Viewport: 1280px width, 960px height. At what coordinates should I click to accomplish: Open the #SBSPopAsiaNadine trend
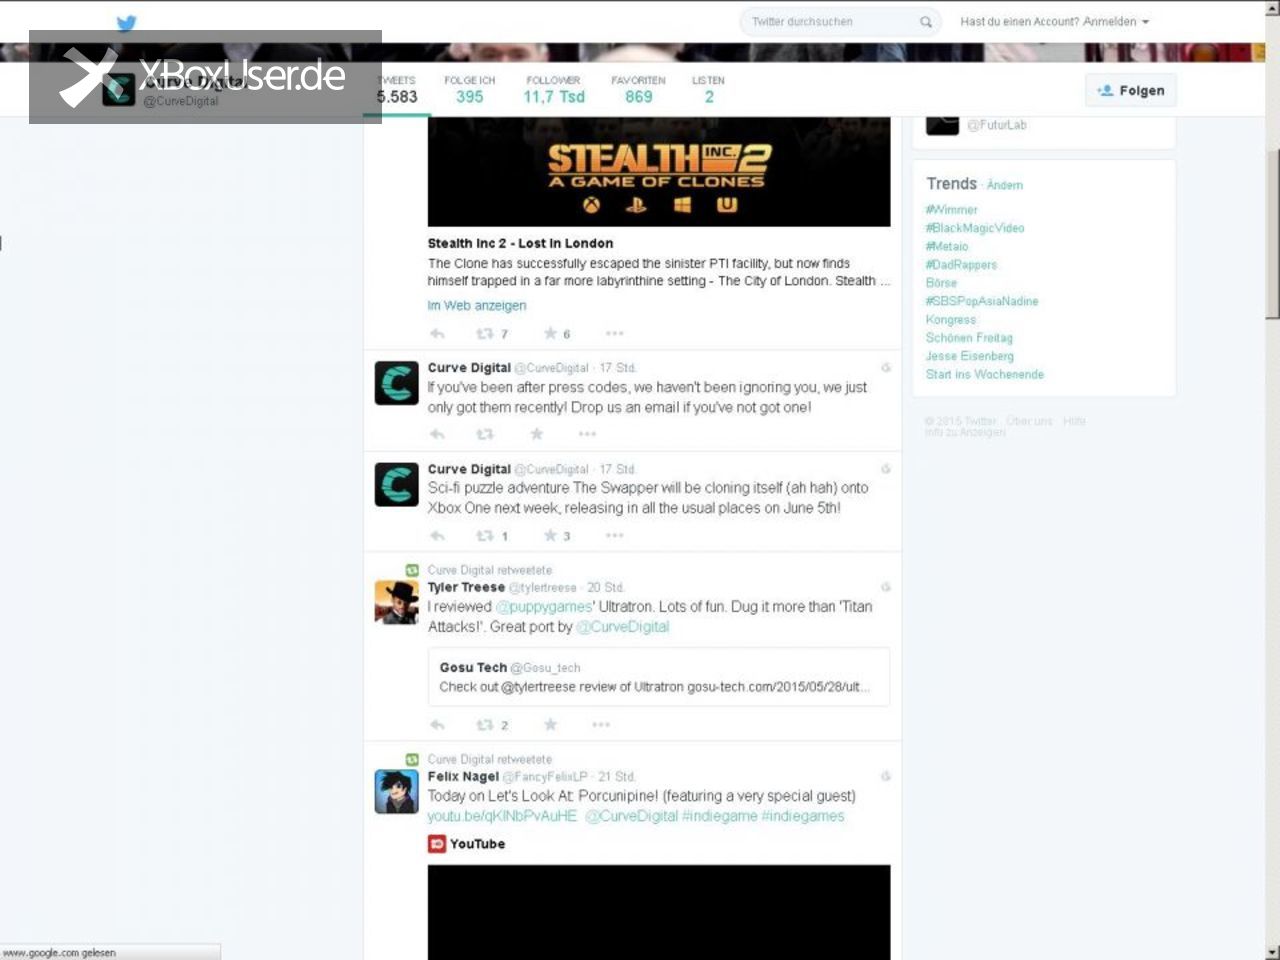[982, 301]
